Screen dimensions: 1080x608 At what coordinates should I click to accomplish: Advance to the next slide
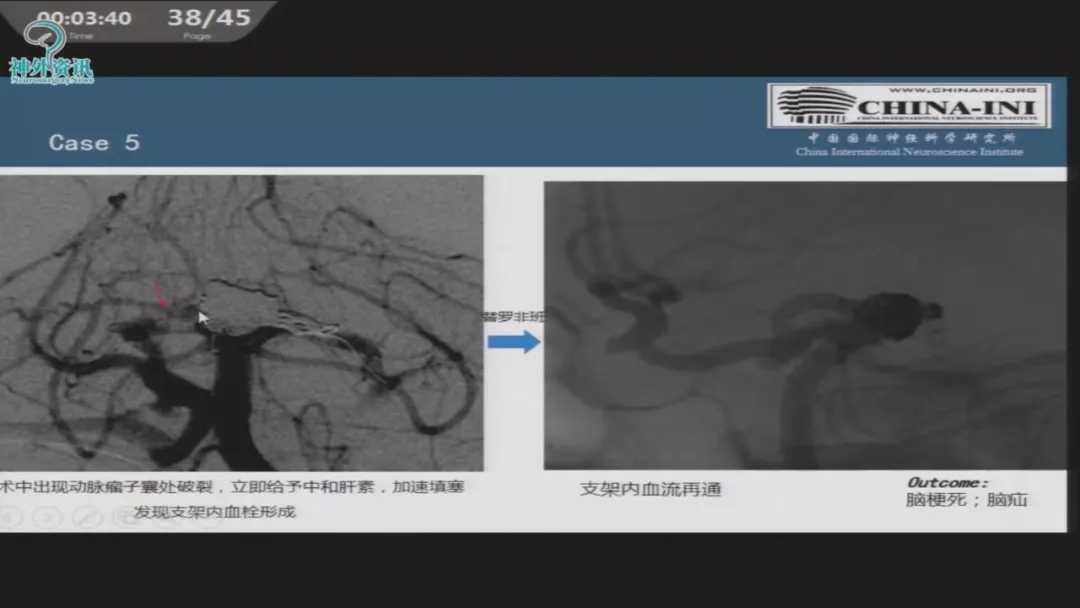pyautogui.click(x=48, y=517)
